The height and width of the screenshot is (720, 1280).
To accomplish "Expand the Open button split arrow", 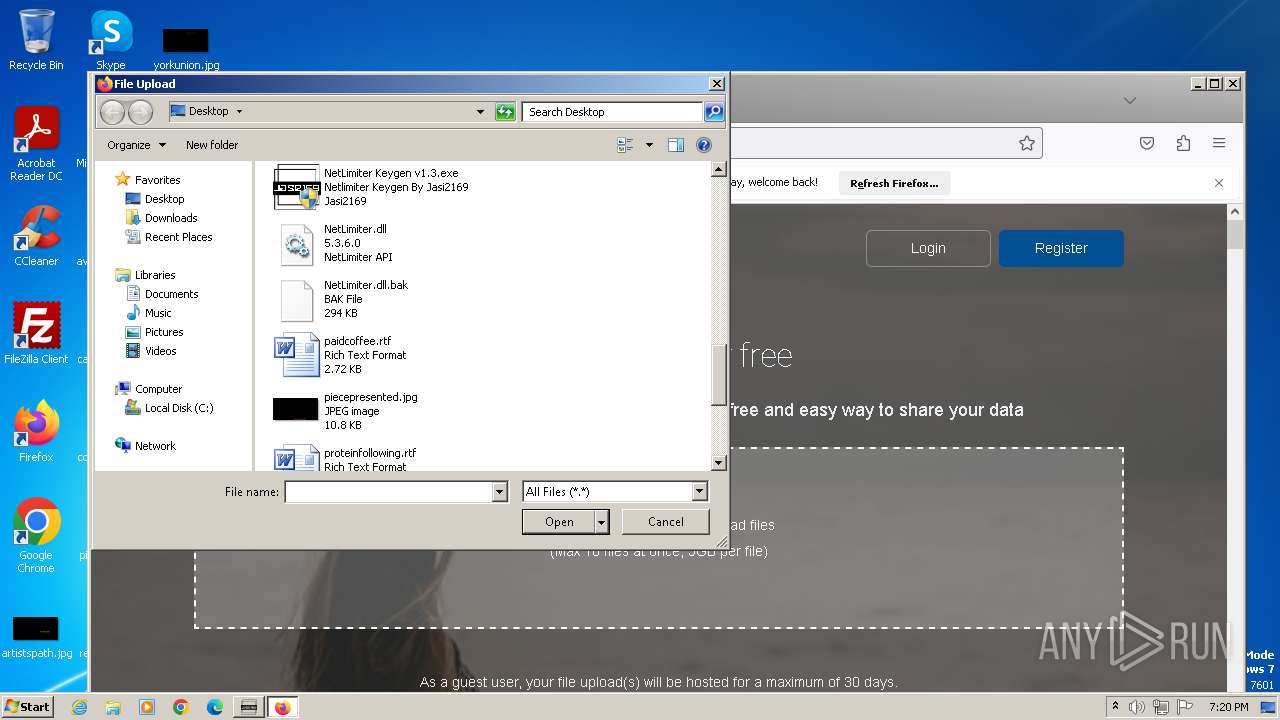I will click(602, 522).
